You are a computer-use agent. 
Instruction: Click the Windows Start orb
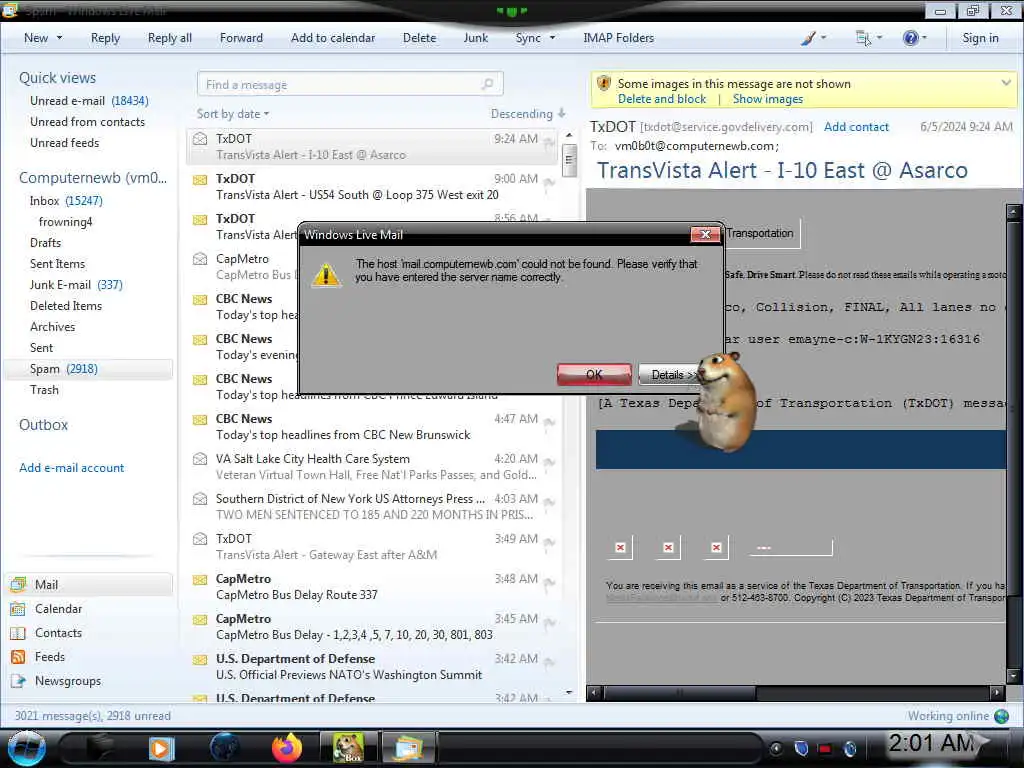[x=26, y=748]
